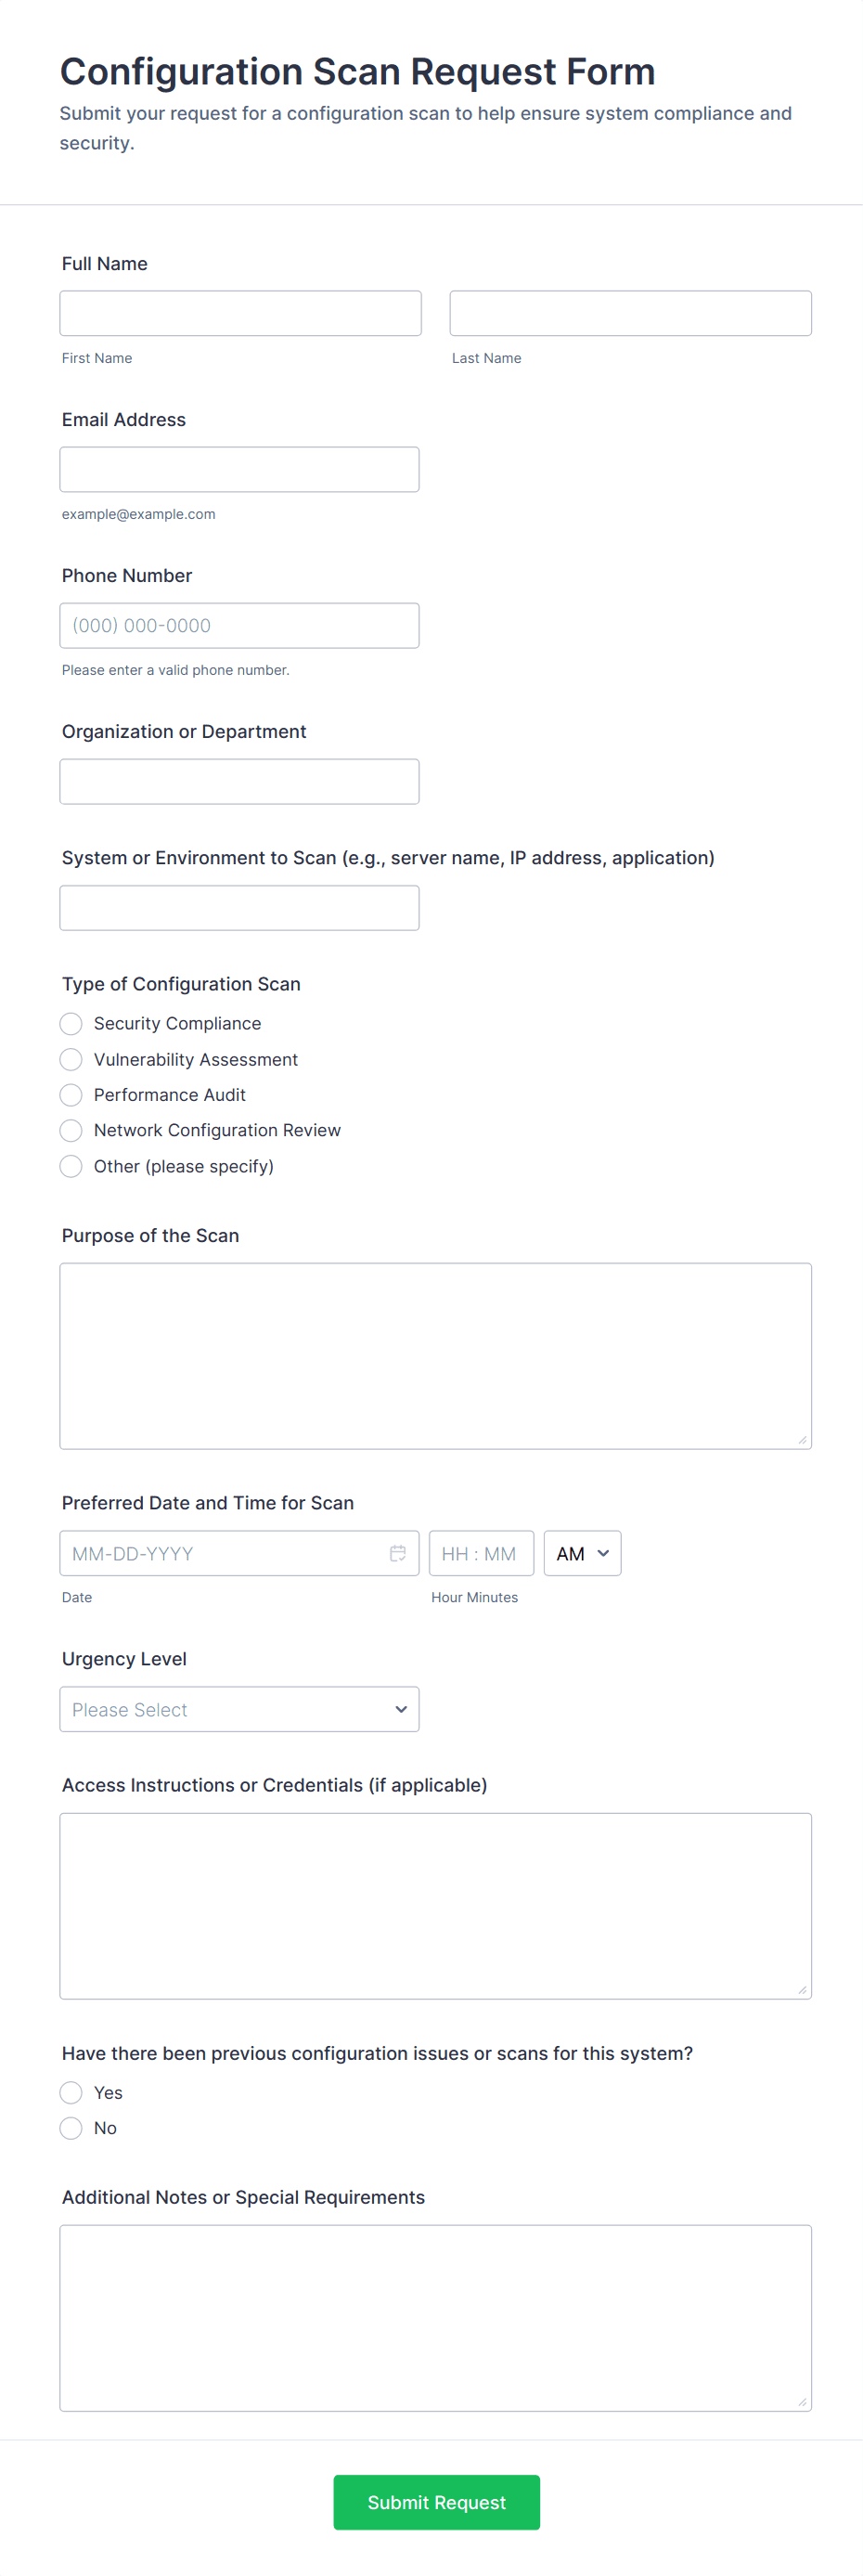This screenshot has height=2576, width=863.
Task: Select Security Compliance scan type
Action: pyautogui.click(x=71, y=1023)
